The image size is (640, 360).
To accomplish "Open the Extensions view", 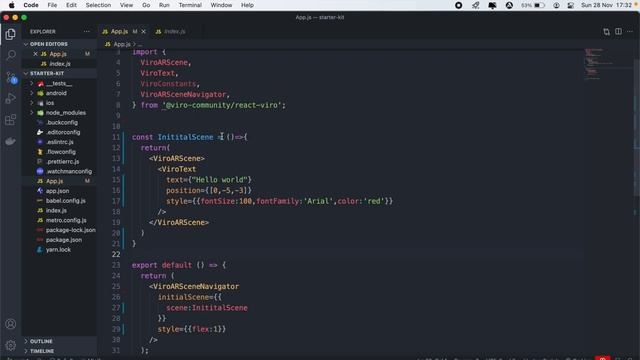I will [x=11, y=120].
